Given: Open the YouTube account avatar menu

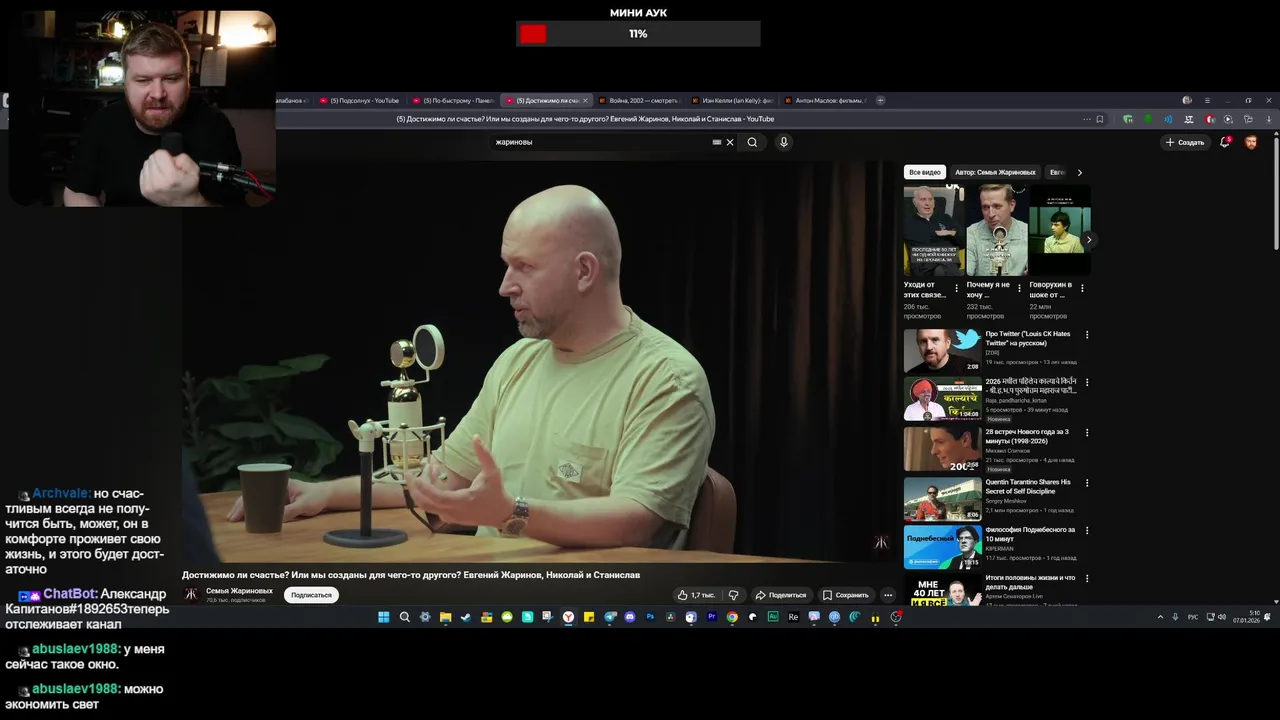Looking at the screenshot, I should [1251, 142].
